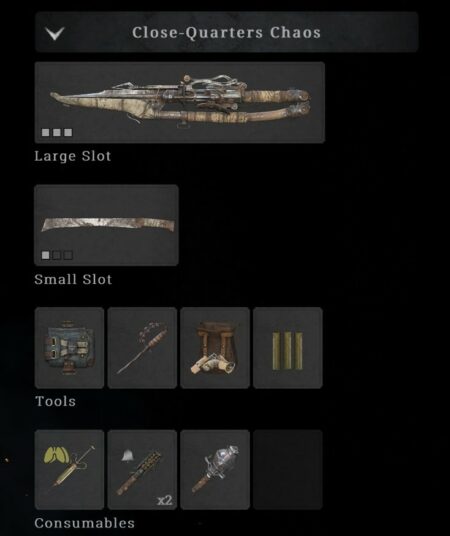
Task: Collapse the Close-Quarters Chaos loadout chevron
Action: pyautogui.click(x=55, y=33)
